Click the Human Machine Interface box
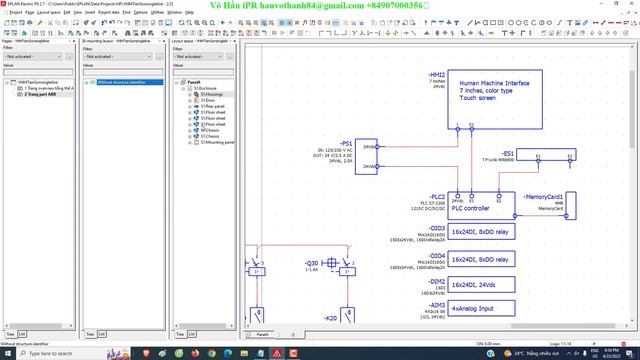Image resolution: width=640 pixels, height=360 pixels. (495, 99)
